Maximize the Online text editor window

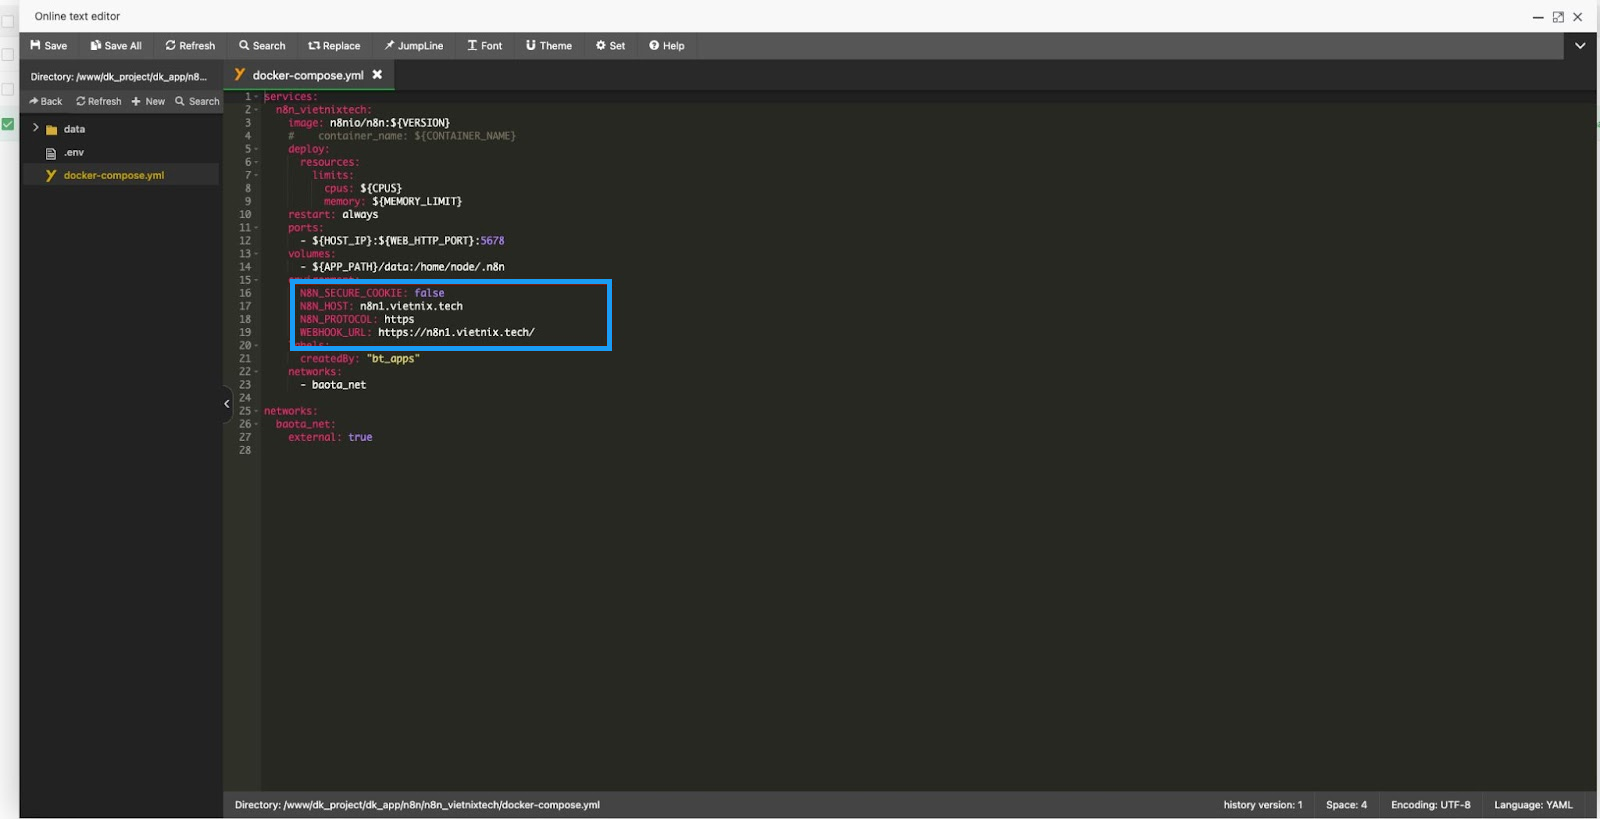pos(1558,17)
